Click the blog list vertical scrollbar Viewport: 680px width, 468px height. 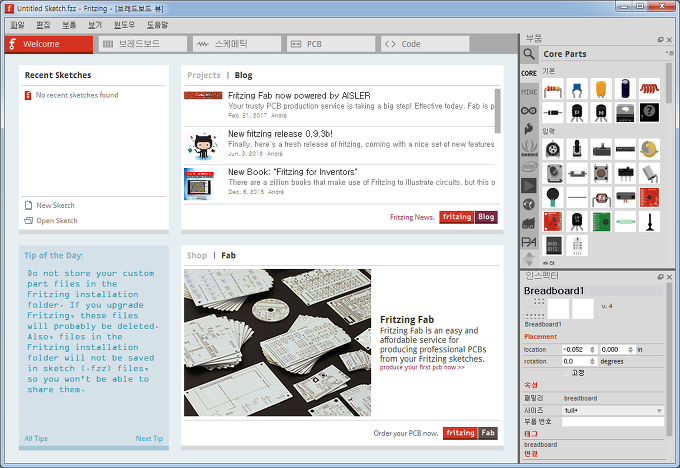(x=497, y=111)
